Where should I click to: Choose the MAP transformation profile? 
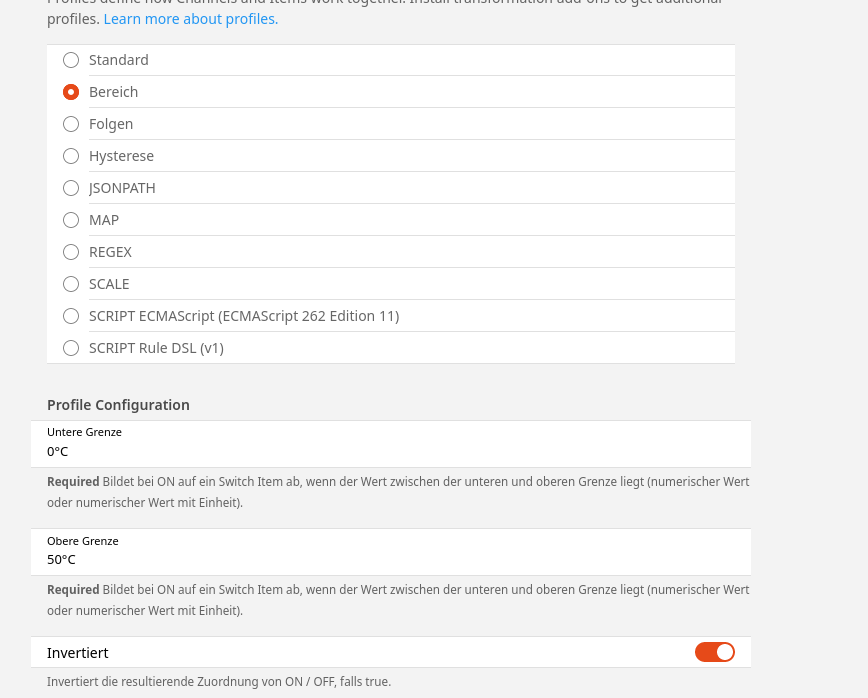71,220
